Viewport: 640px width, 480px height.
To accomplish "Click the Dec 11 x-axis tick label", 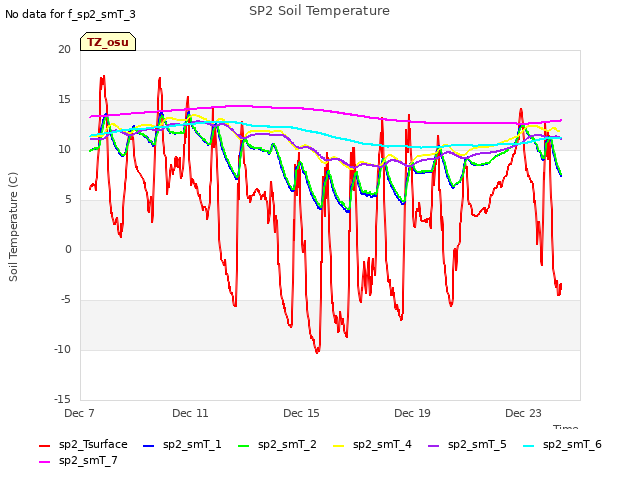I will click(x=190, y=413).
